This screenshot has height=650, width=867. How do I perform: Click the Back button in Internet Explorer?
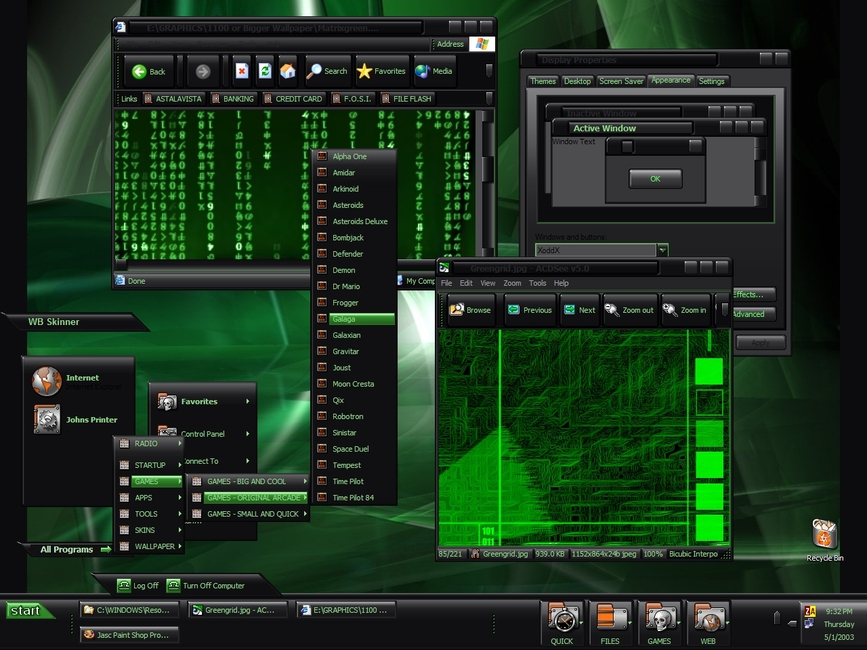148,71
